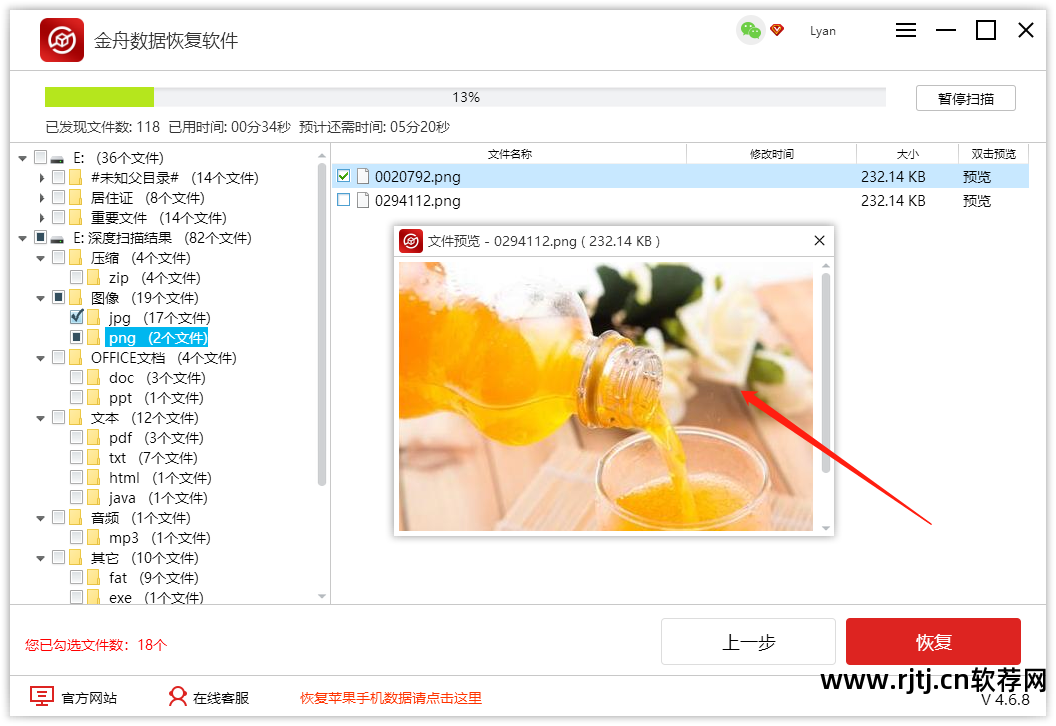Expand the #未知父目录# tree node
Image resolution: width=1056 pixels, height=726 pixels.
pos(41,177)
